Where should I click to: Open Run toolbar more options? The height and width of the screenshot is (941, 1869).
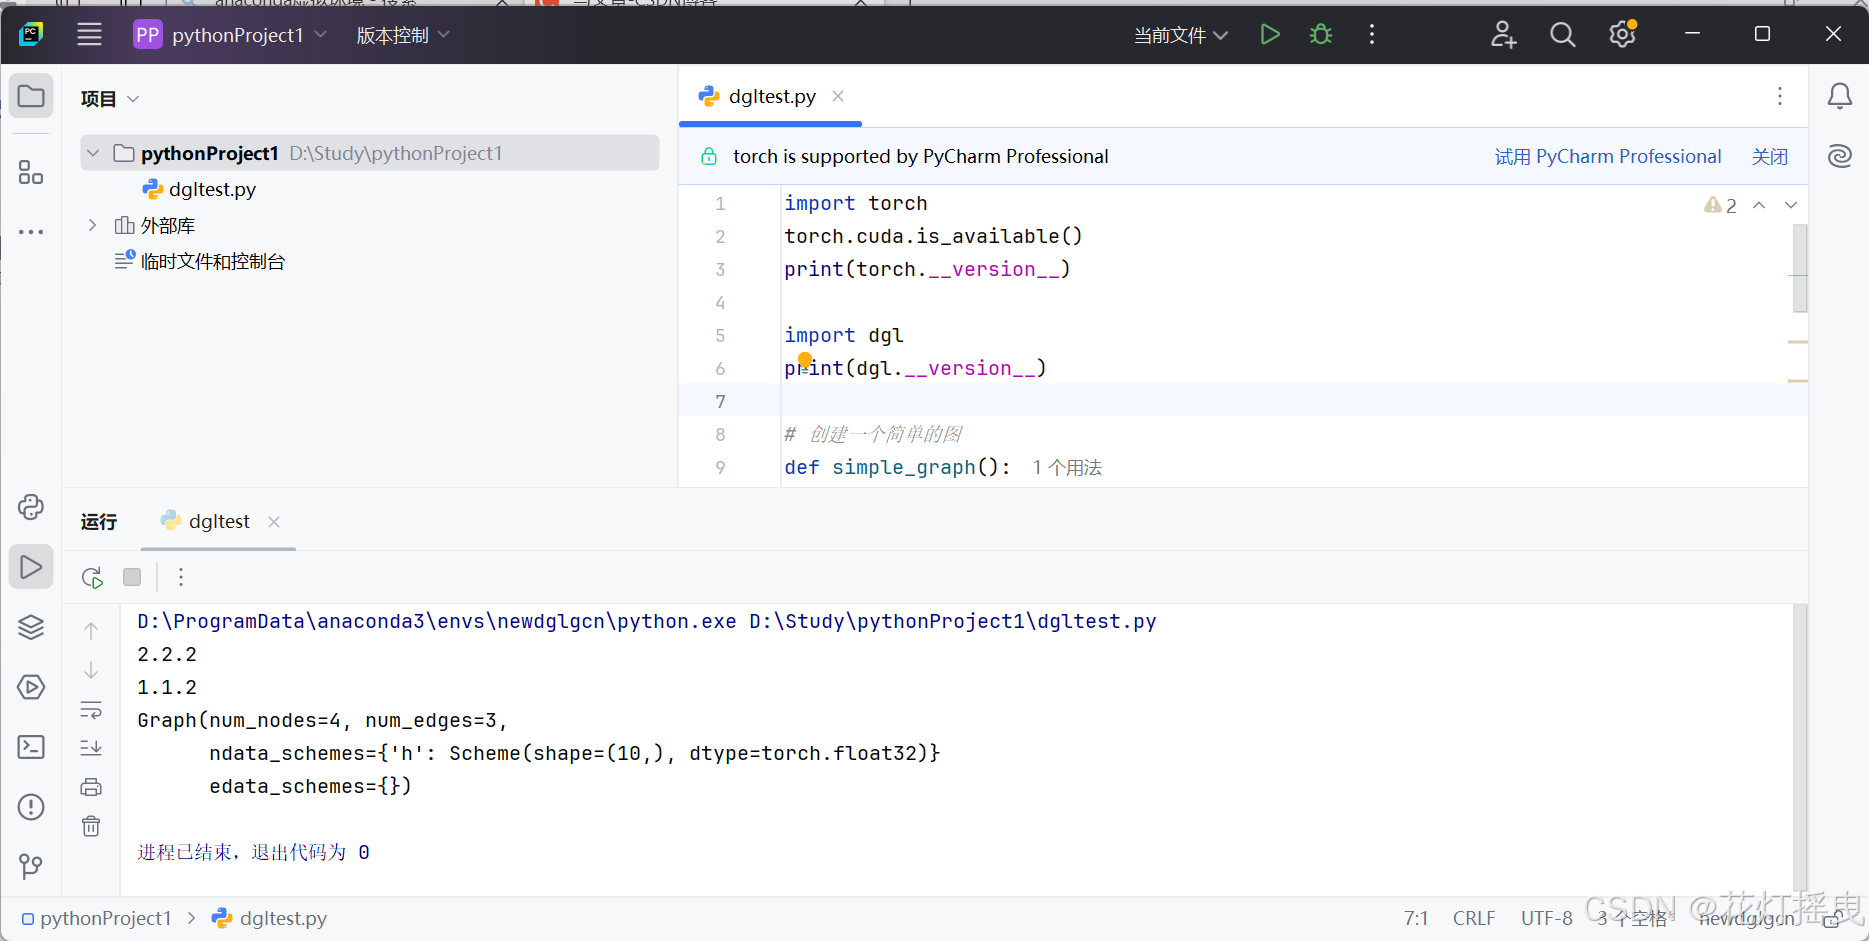[x=181, y=577]
